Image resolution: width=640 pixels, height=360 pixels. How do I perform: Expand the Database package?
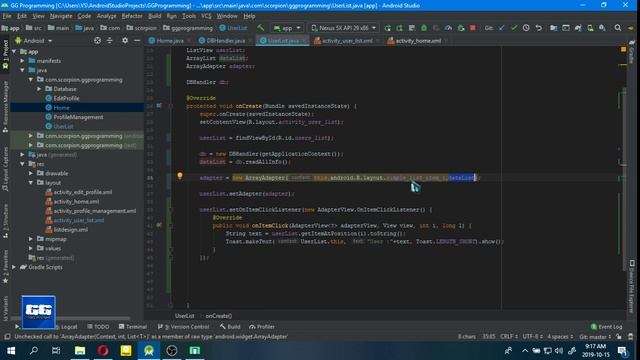pyautogui.click(x=39, y=89)
